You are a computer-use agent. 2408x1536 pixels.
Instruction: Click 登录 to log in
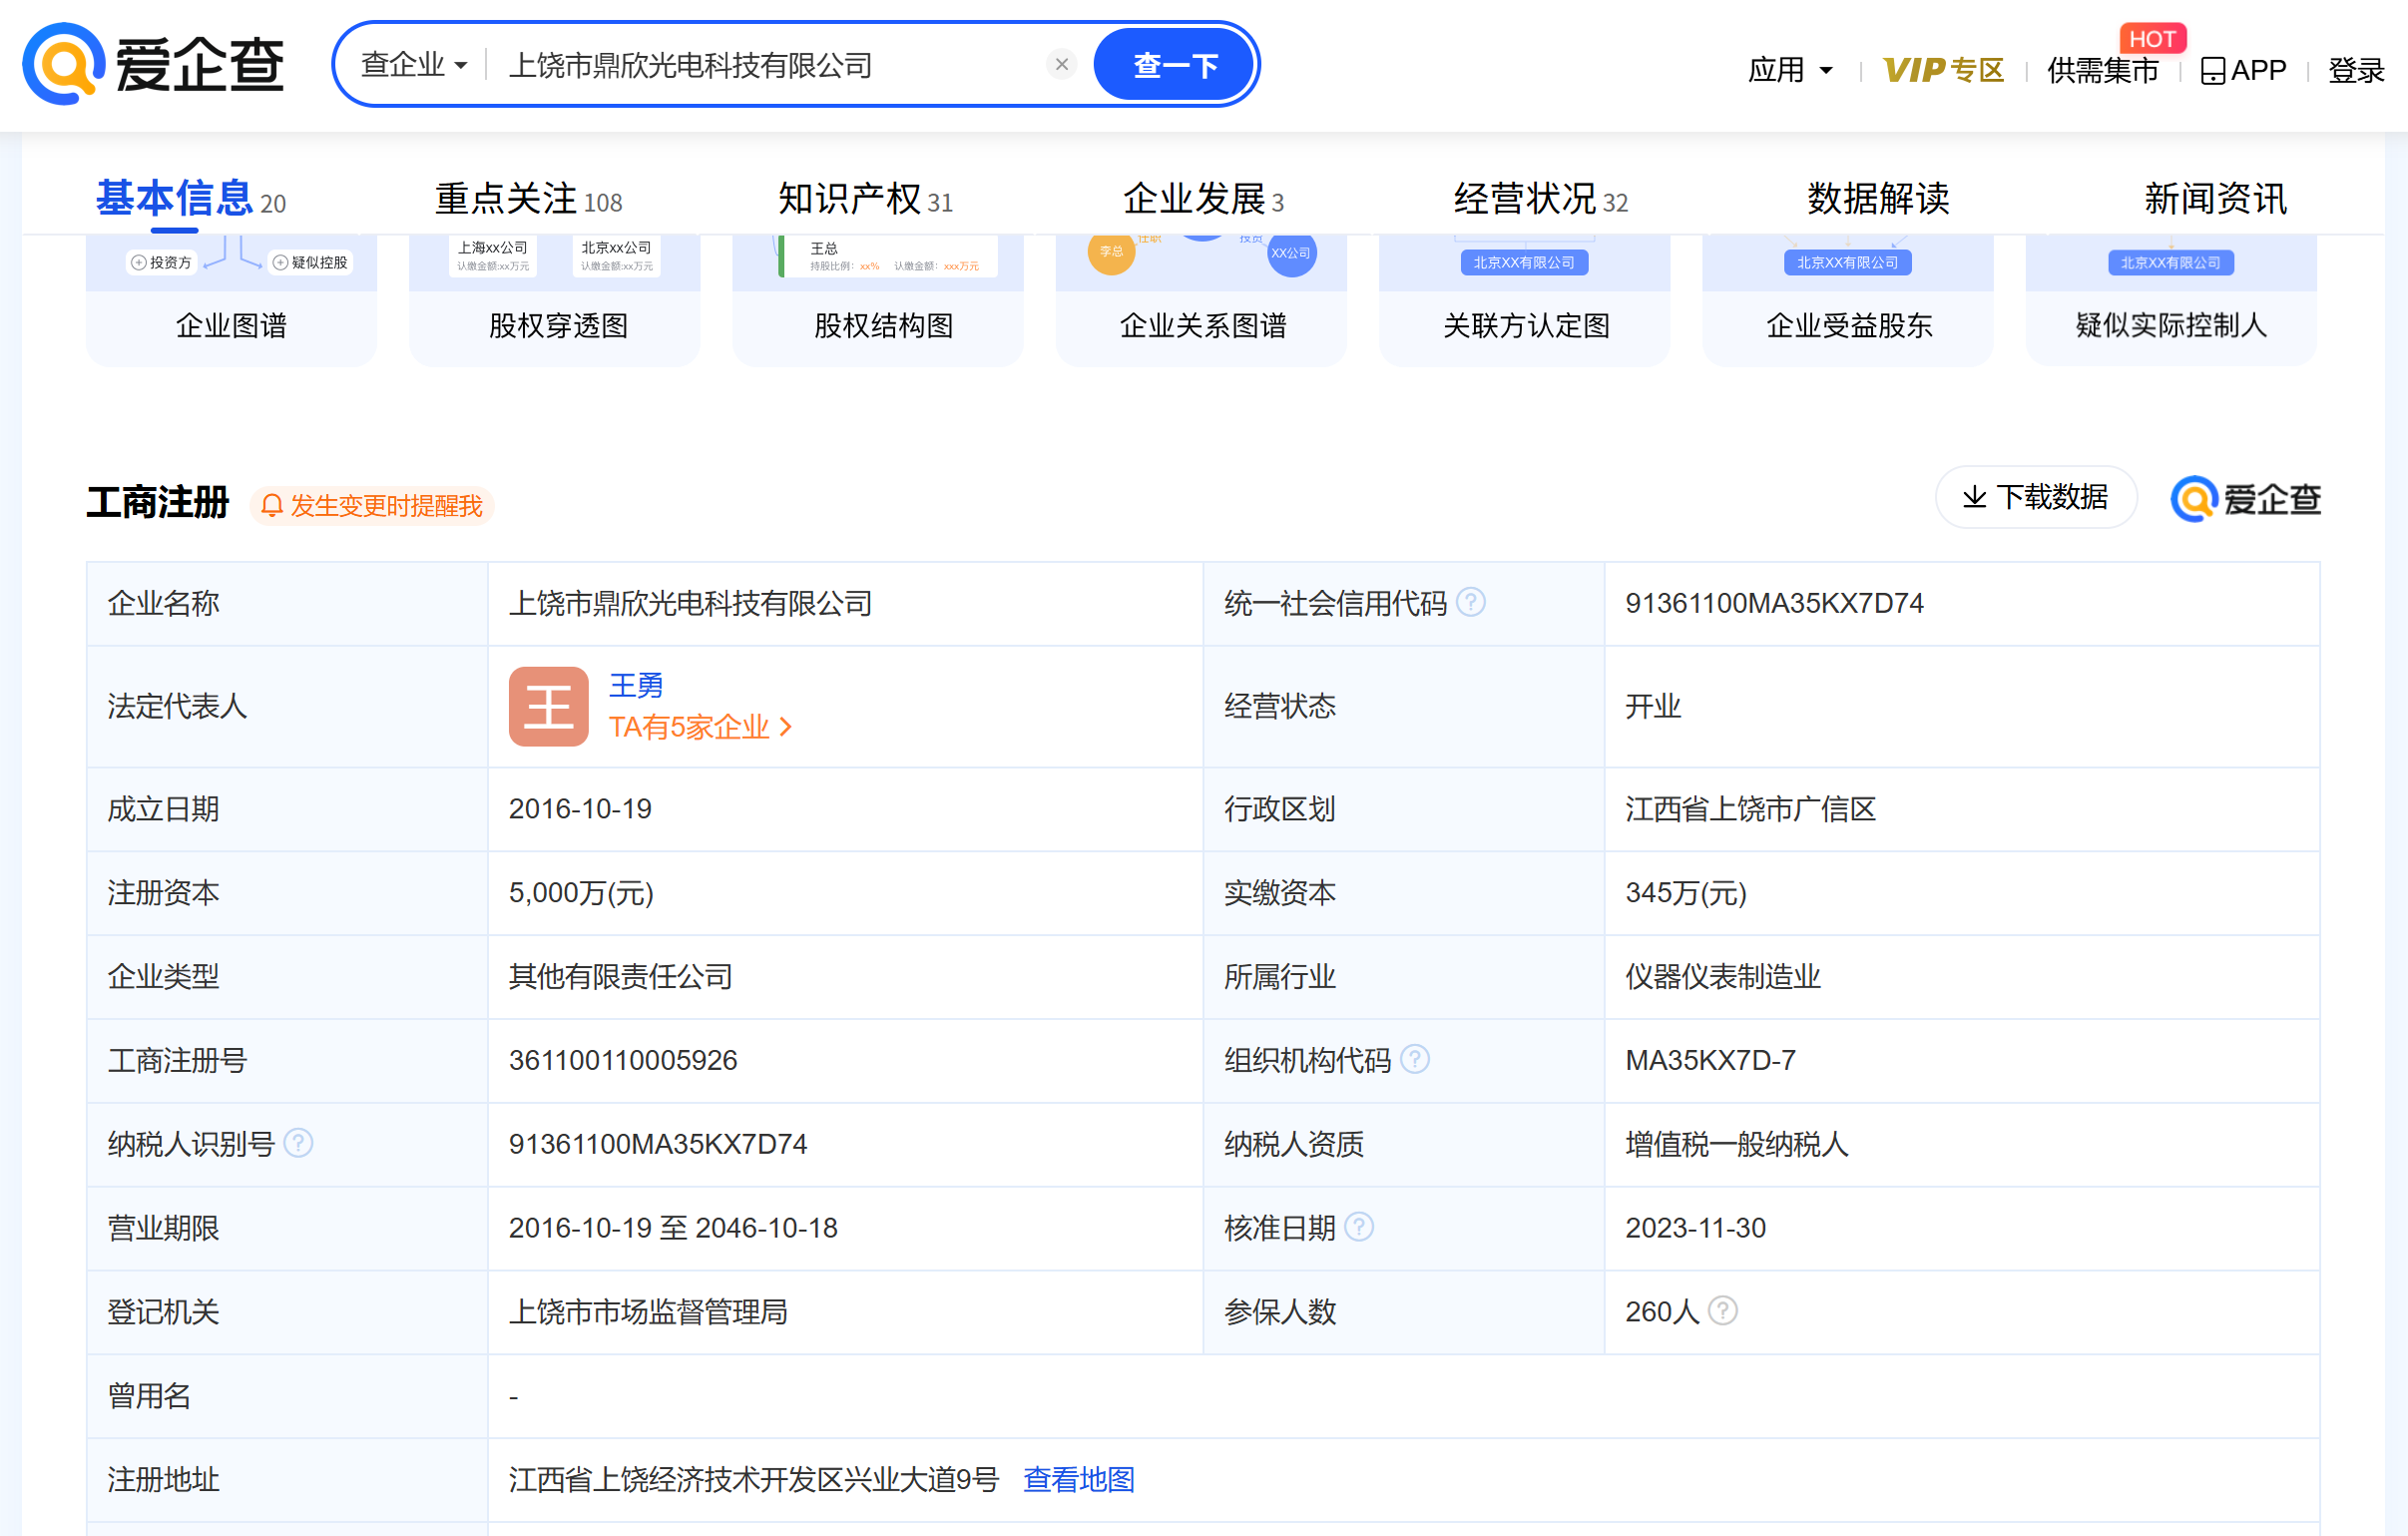click(x=2356, y=70)
